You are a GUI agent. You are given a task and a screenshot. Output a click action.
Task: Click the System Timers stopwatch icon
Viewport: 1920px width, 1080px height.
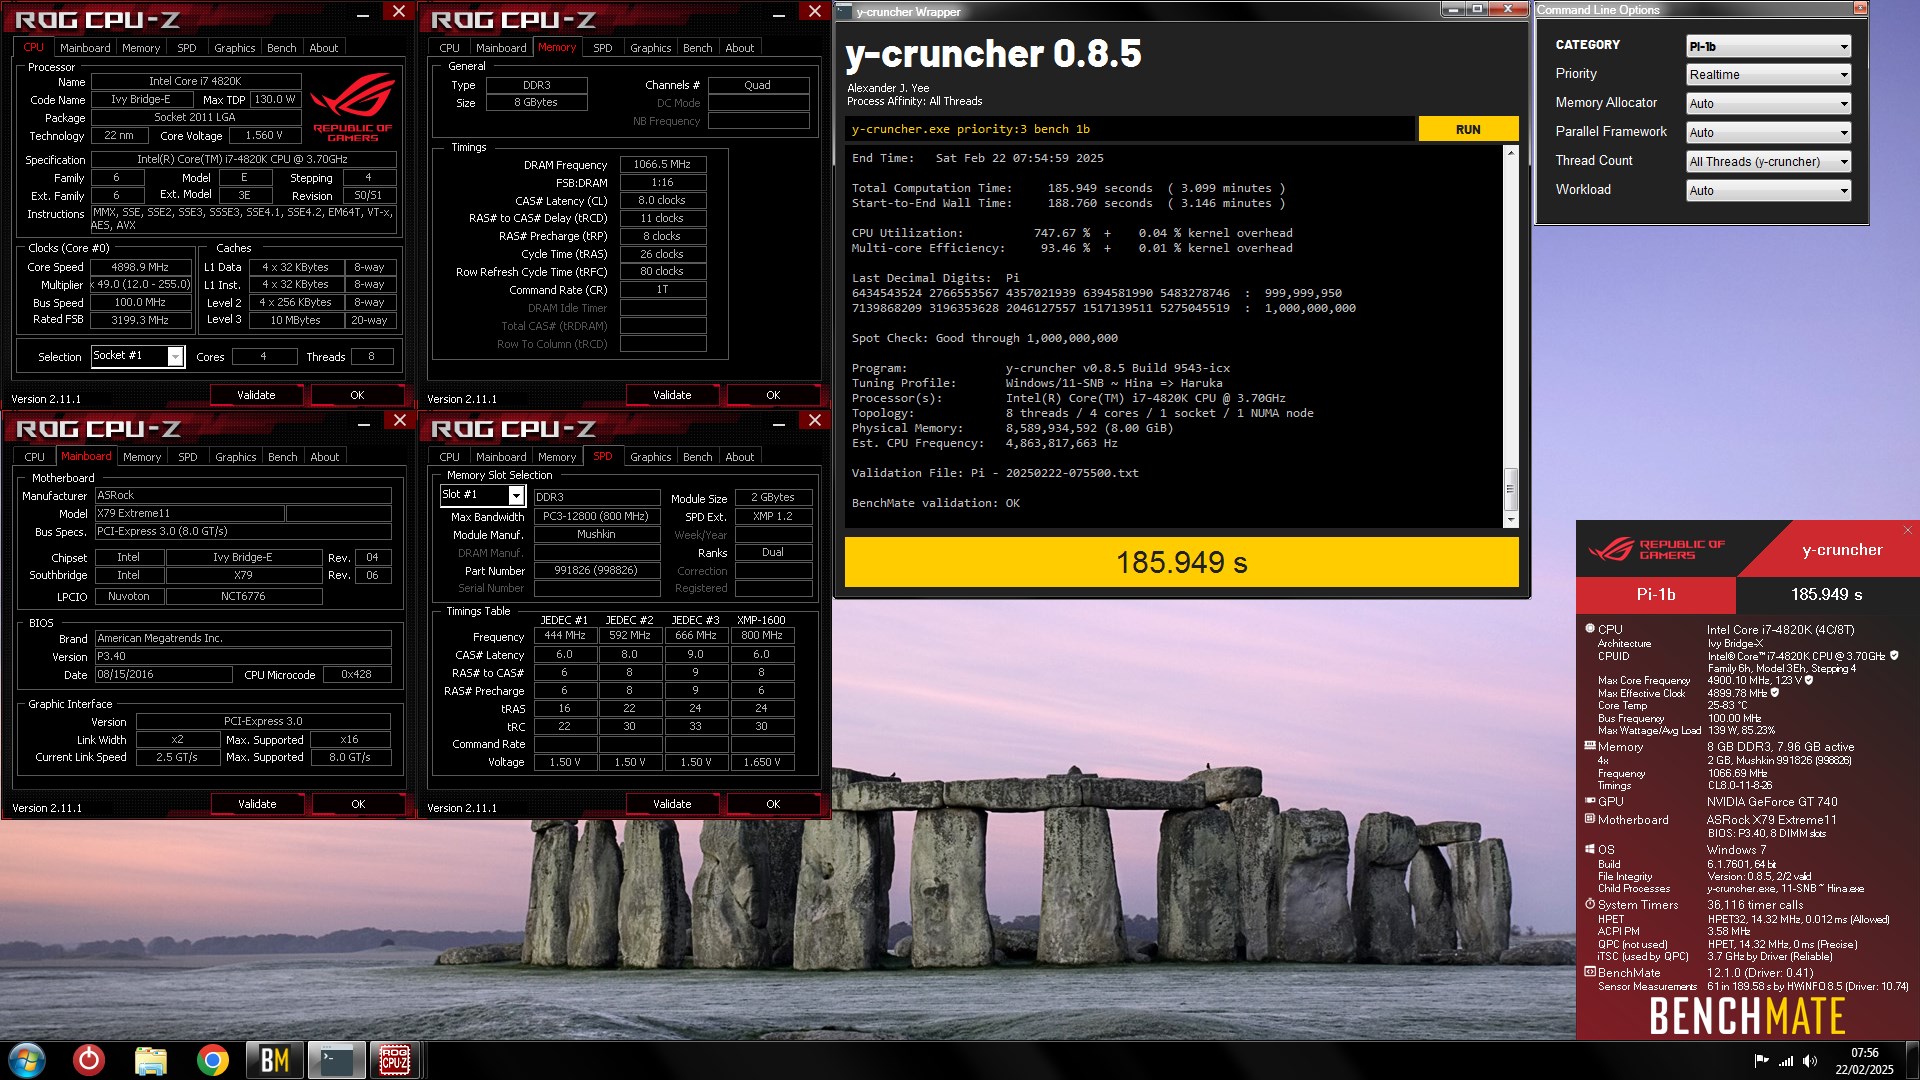pos(1590,904)
